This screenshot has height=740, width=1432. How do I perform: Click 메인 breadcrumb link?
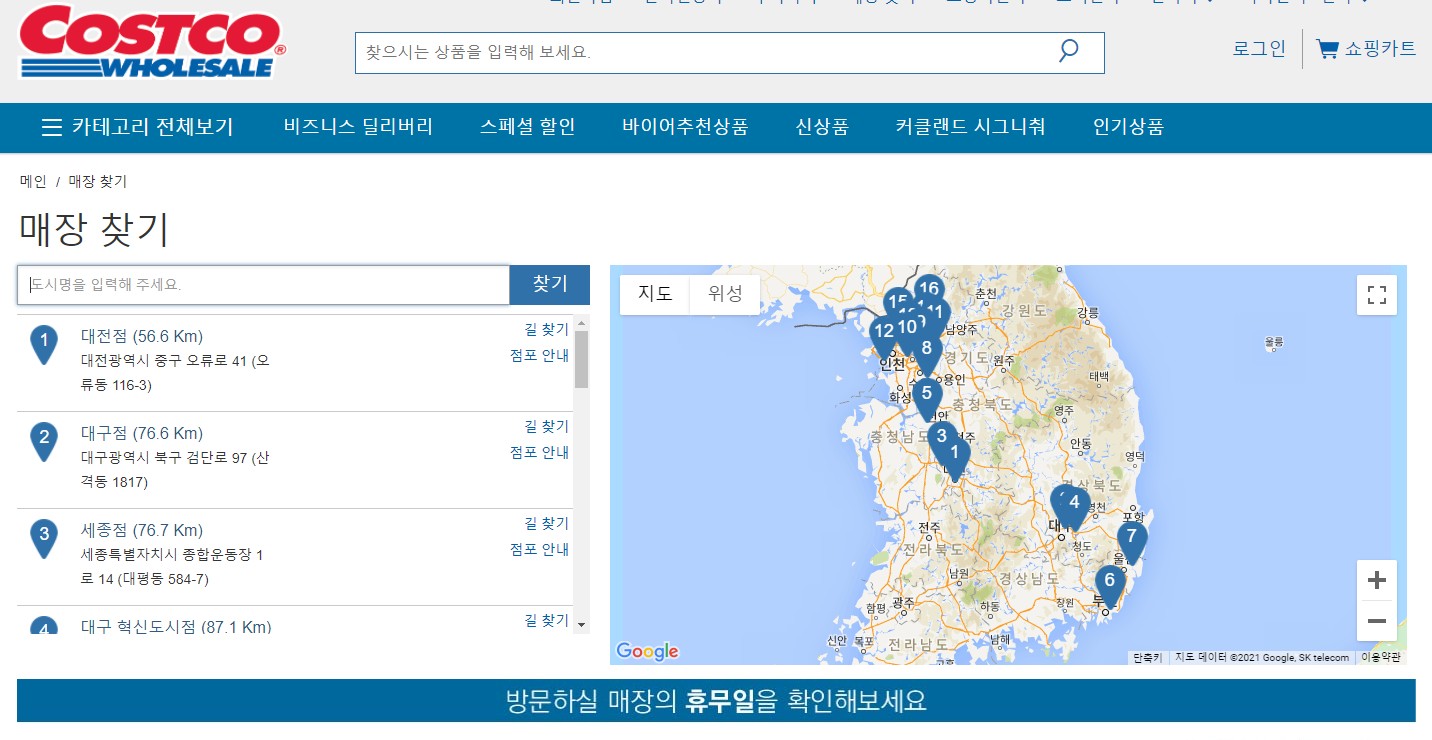33,181
